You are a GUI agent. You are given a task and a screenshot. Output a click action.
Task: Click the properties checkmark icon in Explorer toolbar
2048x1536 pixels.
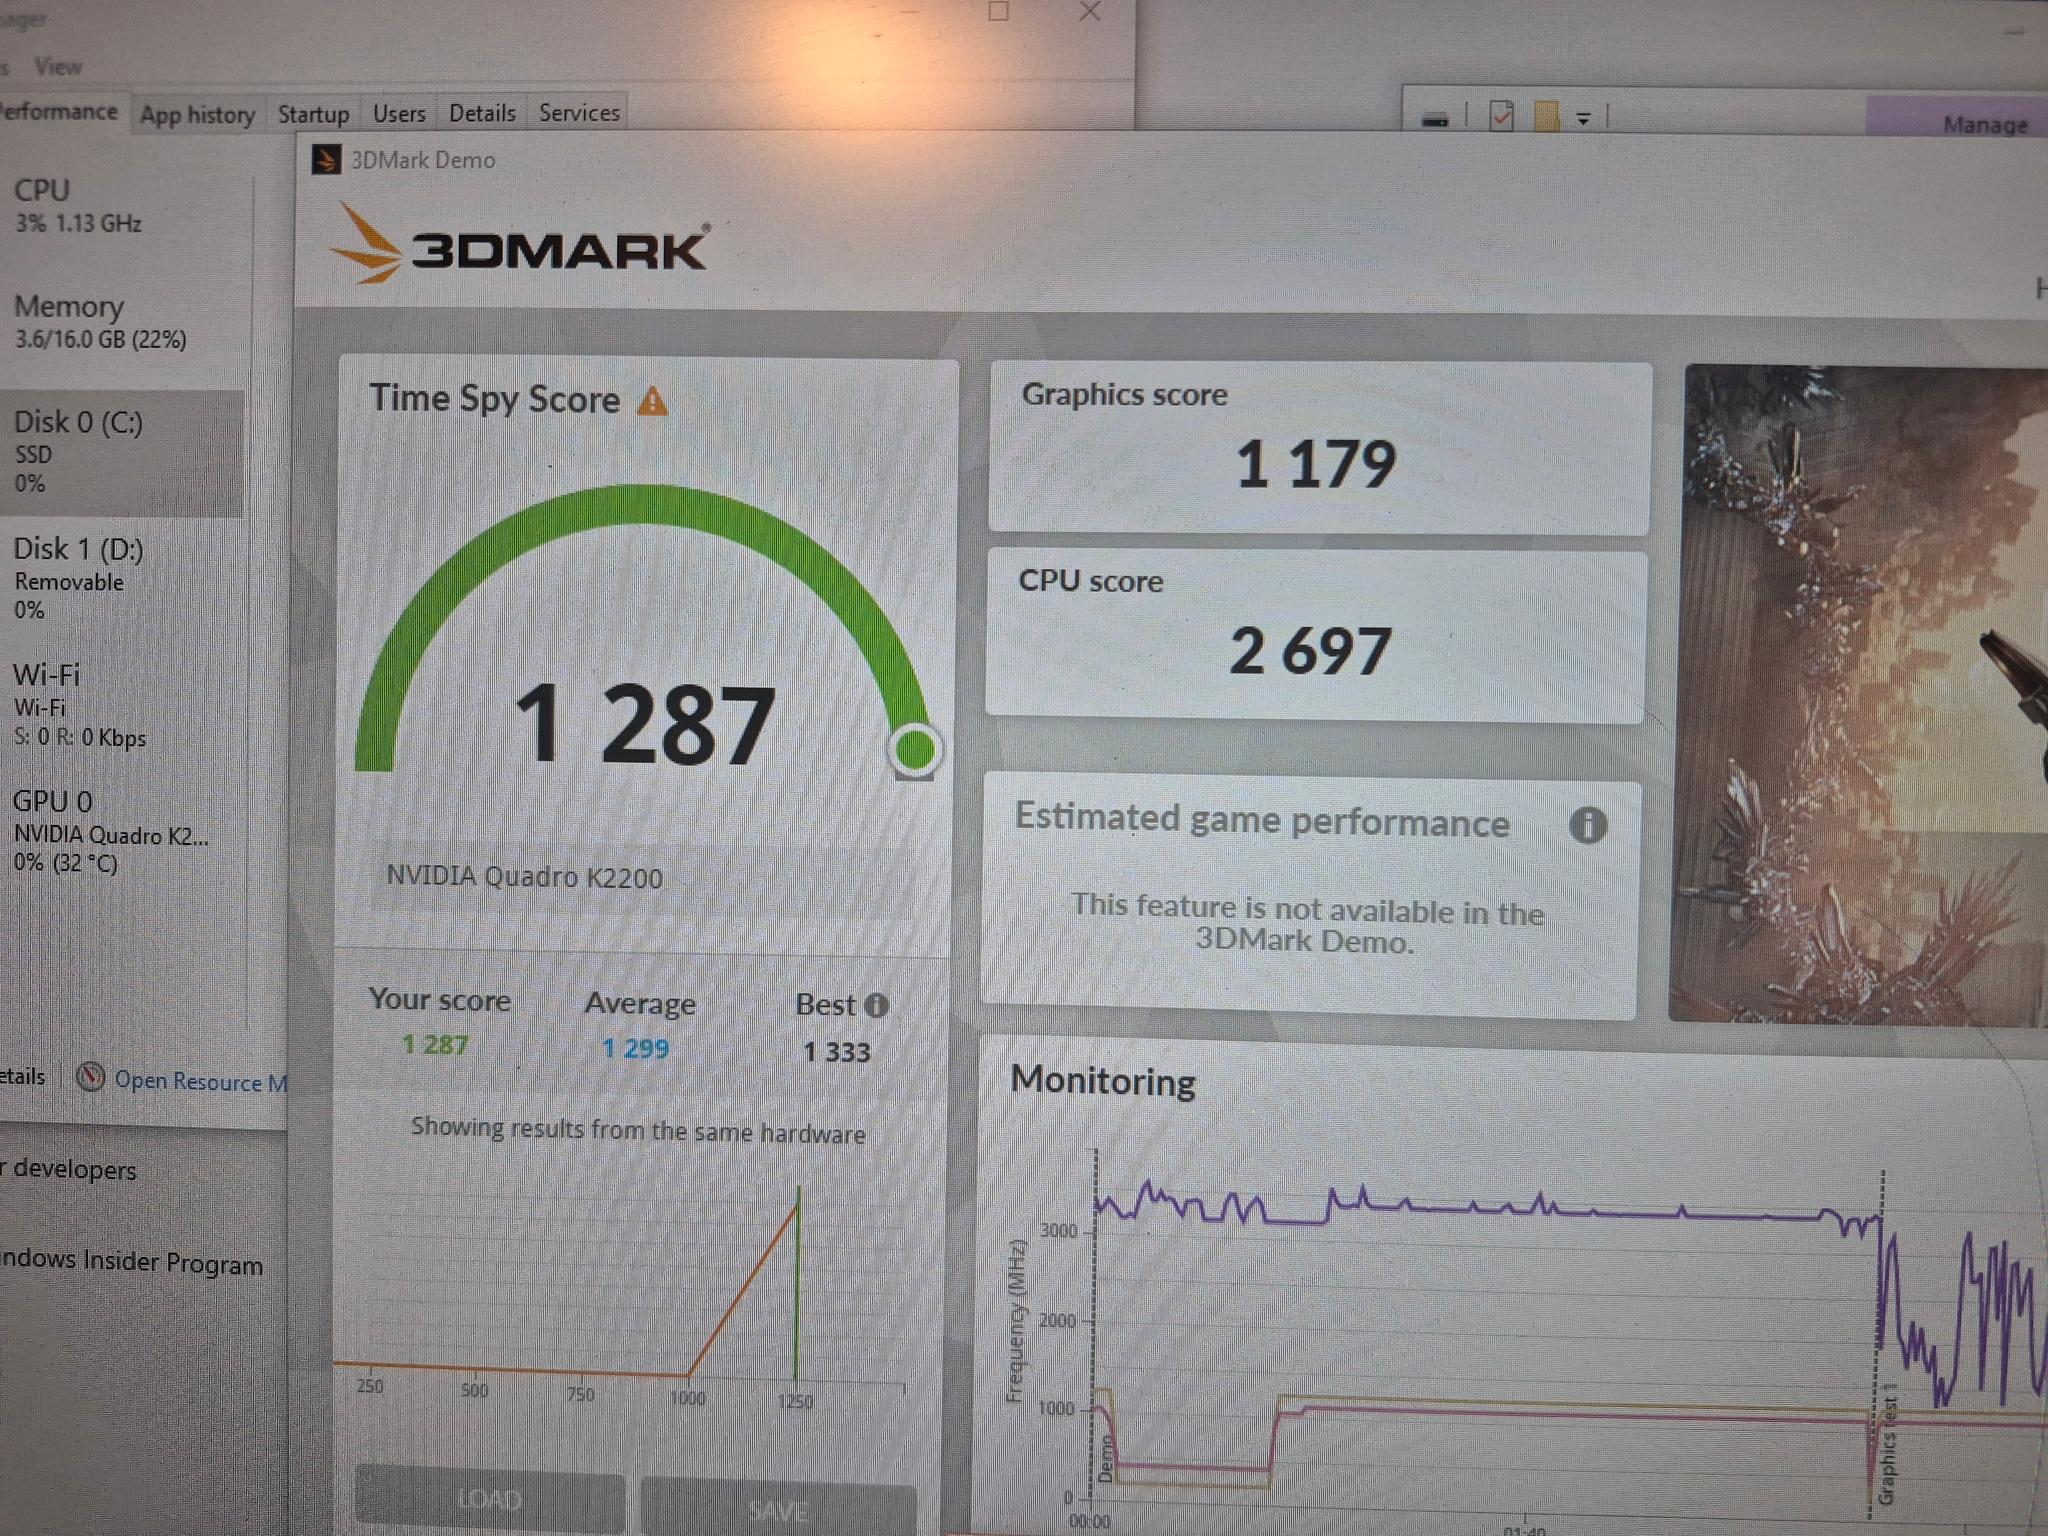(1501, 116)
